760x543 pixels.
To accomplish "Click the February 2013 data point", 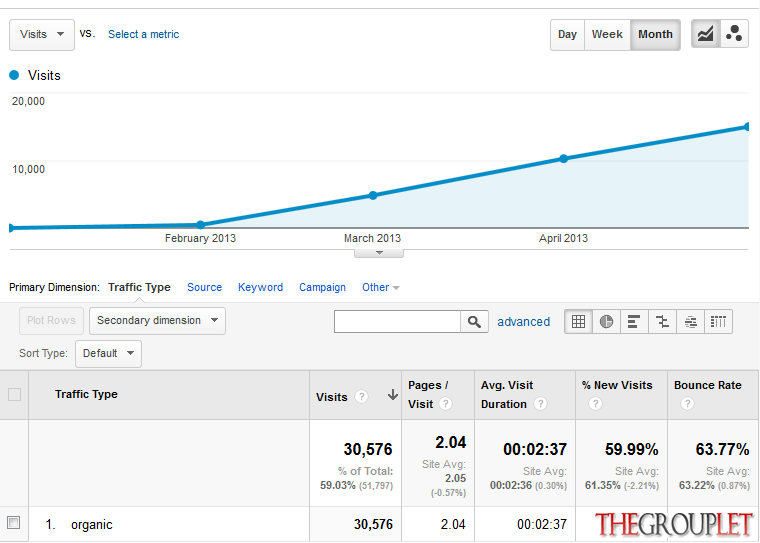I will point(201,224).
